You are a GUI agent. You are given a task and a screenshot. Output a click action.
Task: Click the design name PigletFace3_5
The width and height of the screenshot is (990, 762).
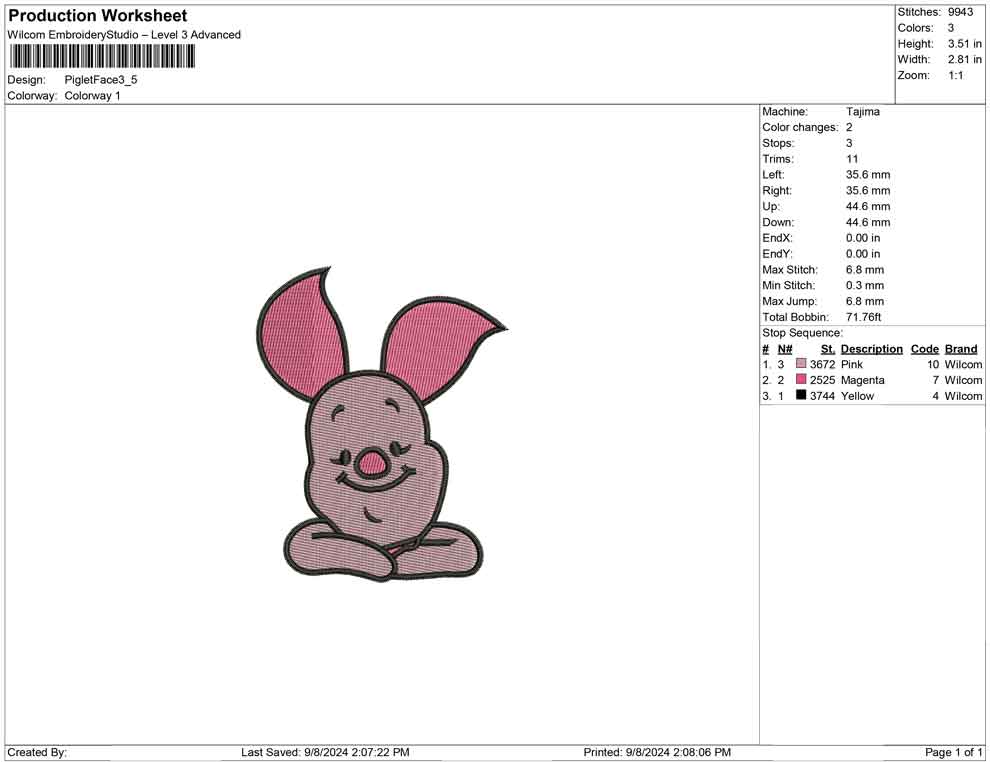pos(100,80)
